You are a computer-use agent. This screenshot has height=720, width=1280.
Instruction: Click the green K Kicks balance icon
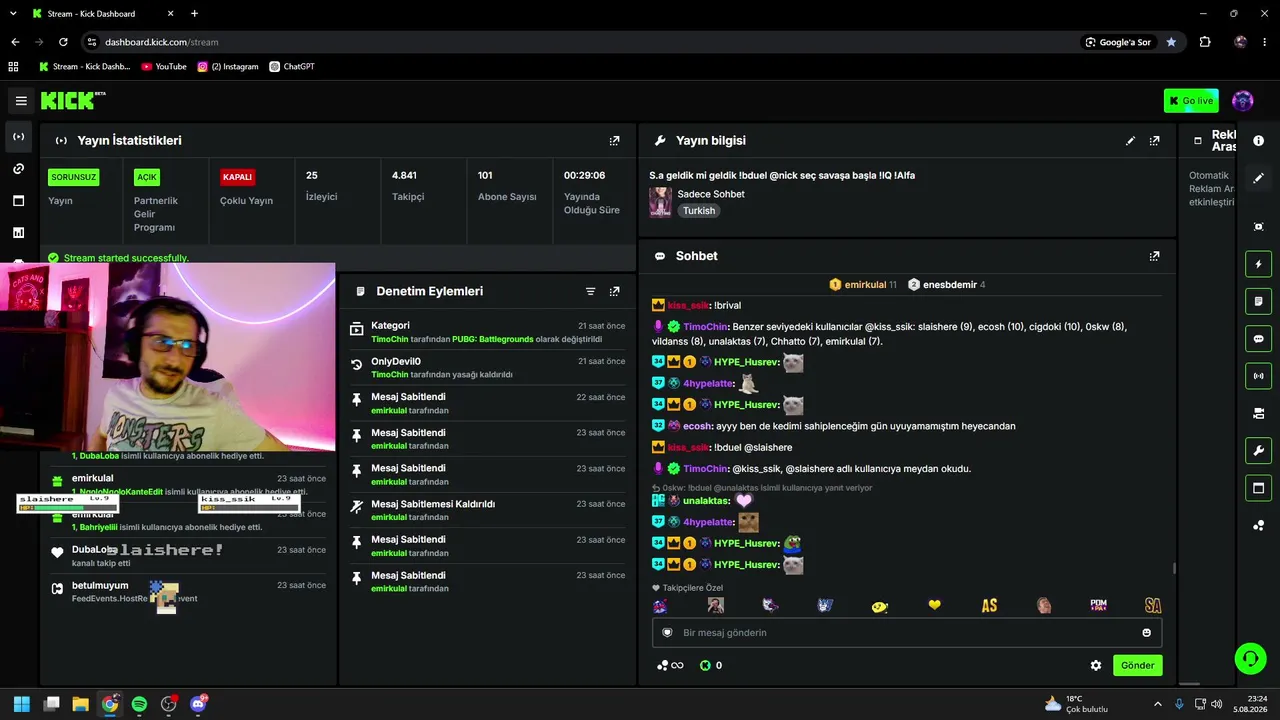[x=705, y=665]
